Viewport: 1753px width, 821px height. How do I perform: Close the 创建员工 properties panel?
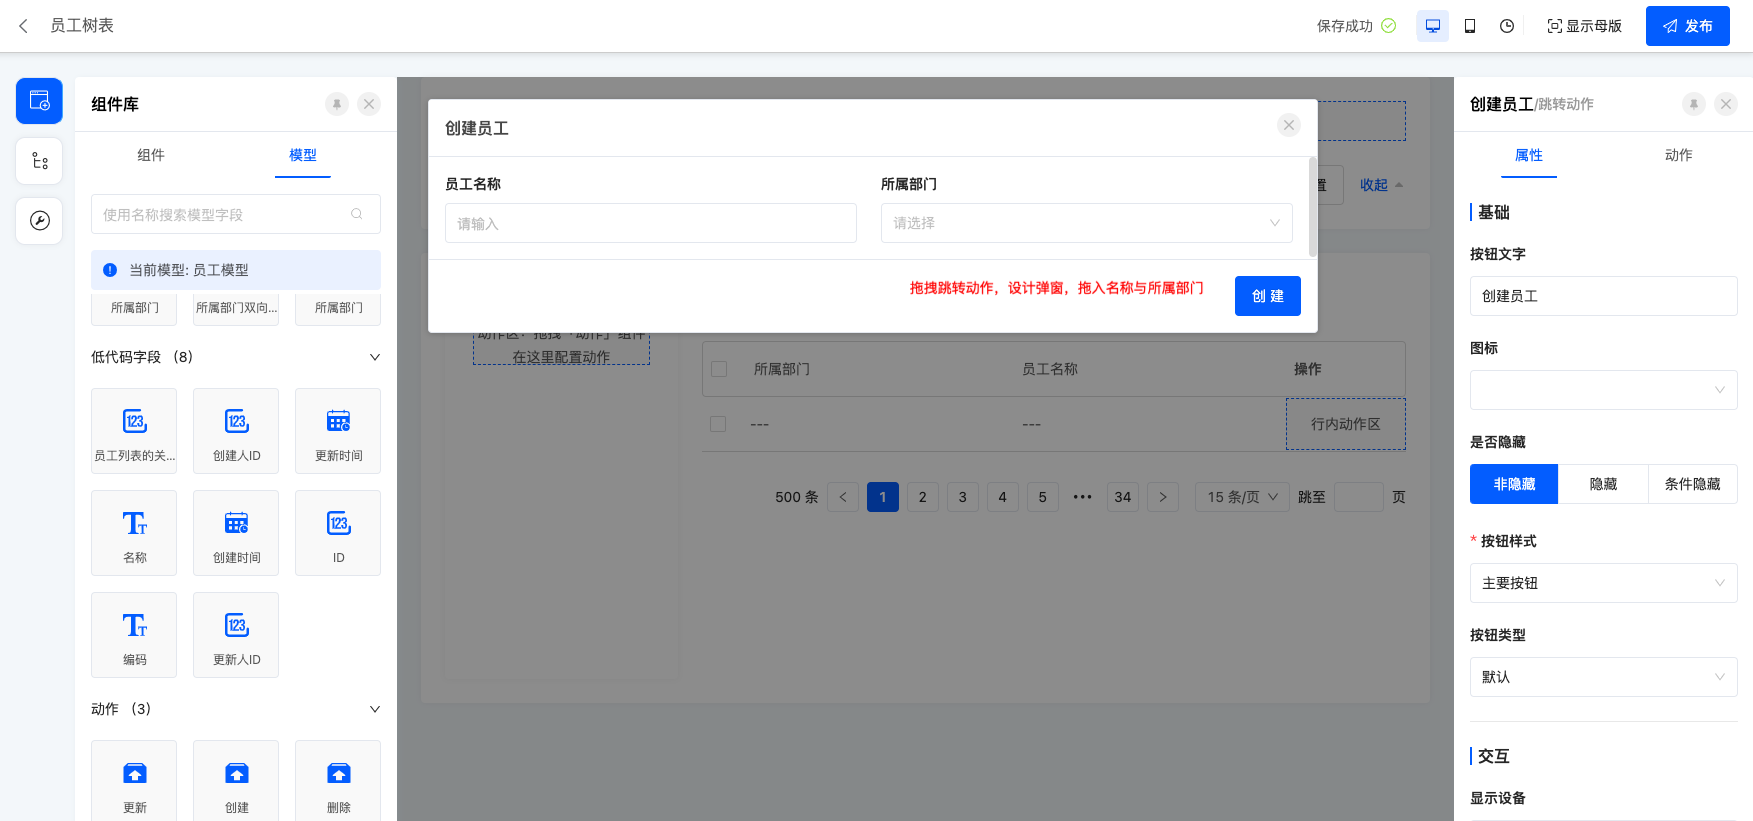(x=1726, y=104)
